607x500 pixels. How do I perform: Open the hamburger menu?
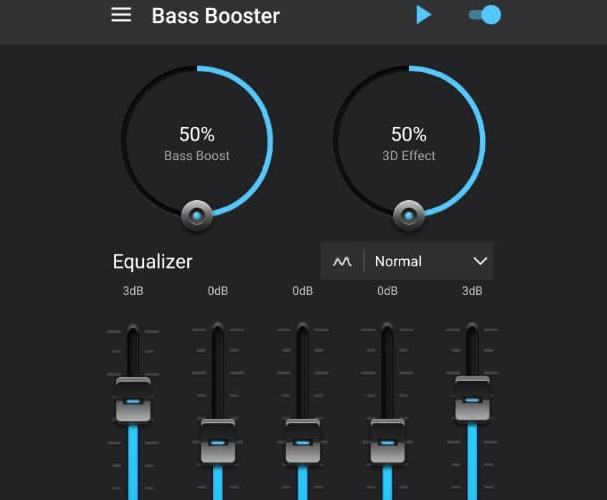click(x=121, y=15)
